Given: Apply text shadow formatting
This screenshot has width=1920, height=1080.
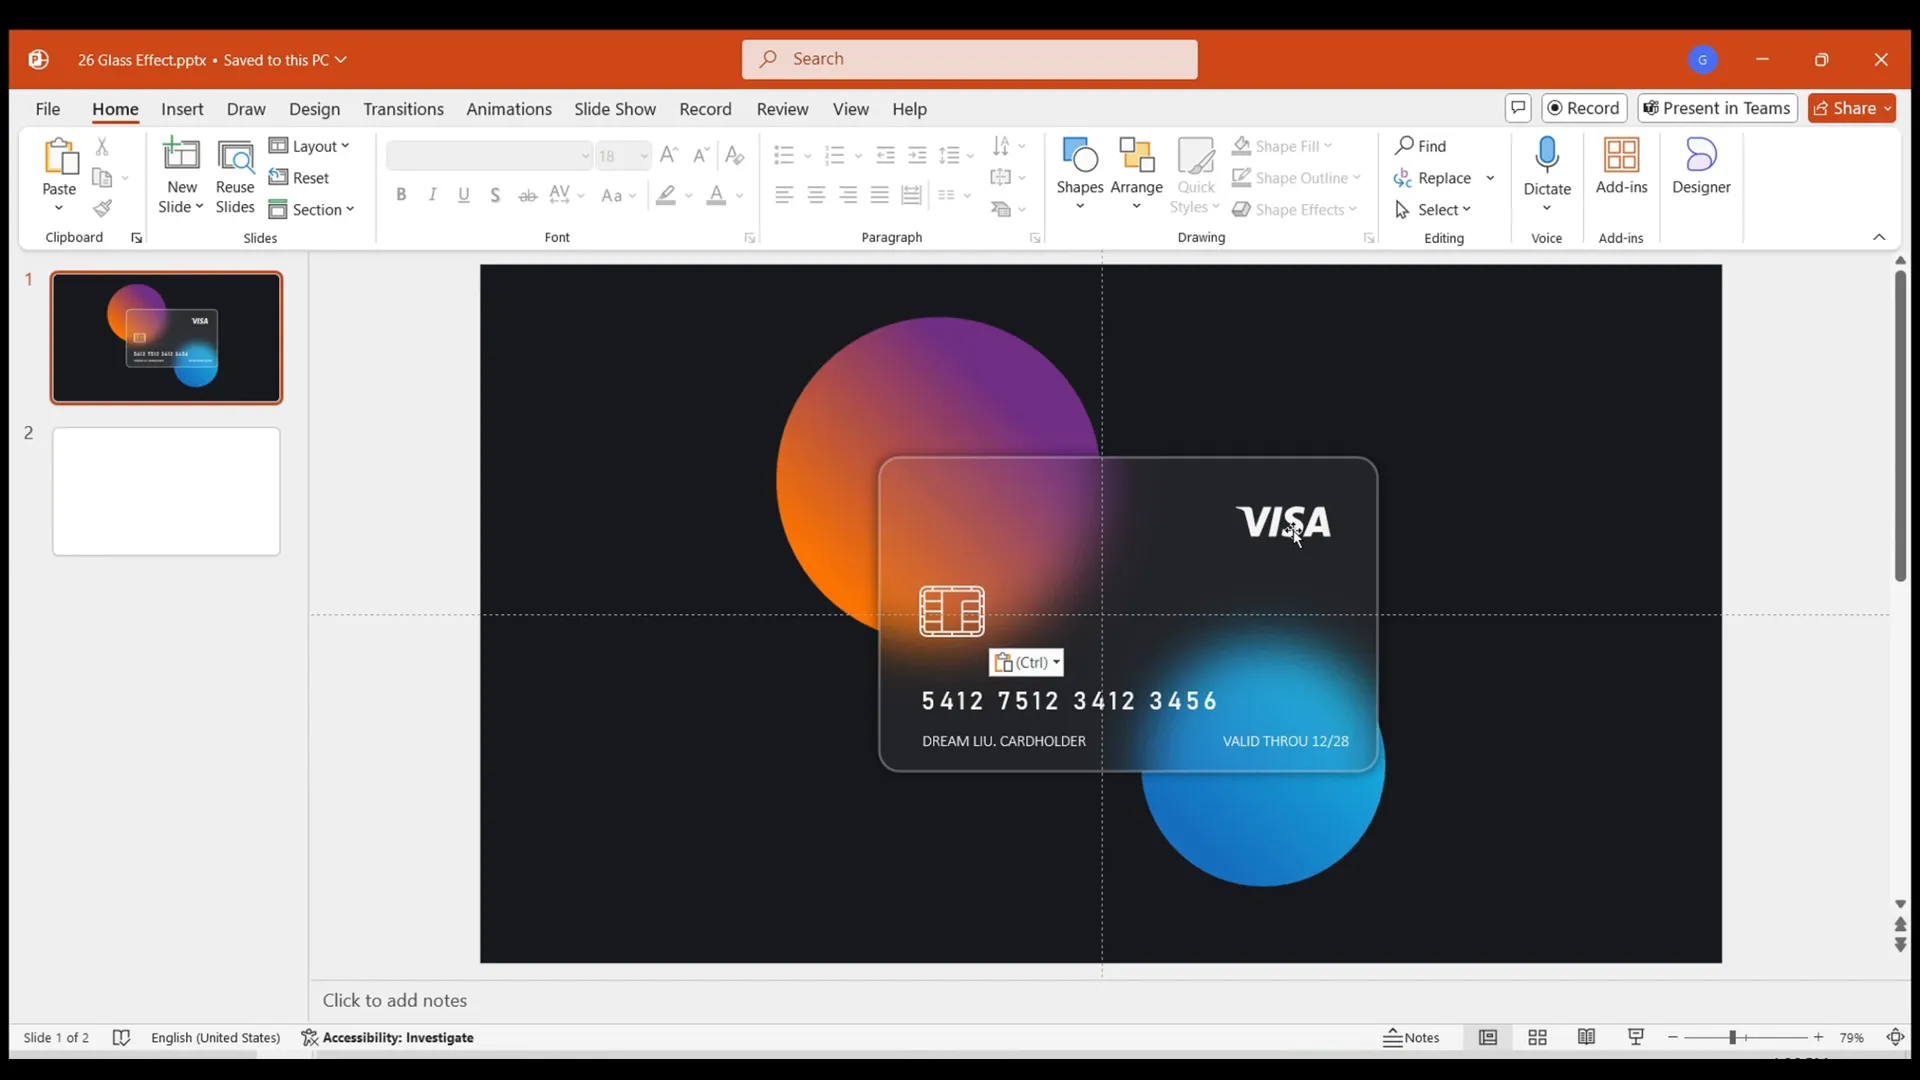Looking at the screenshot, I should tap(495, 195).
